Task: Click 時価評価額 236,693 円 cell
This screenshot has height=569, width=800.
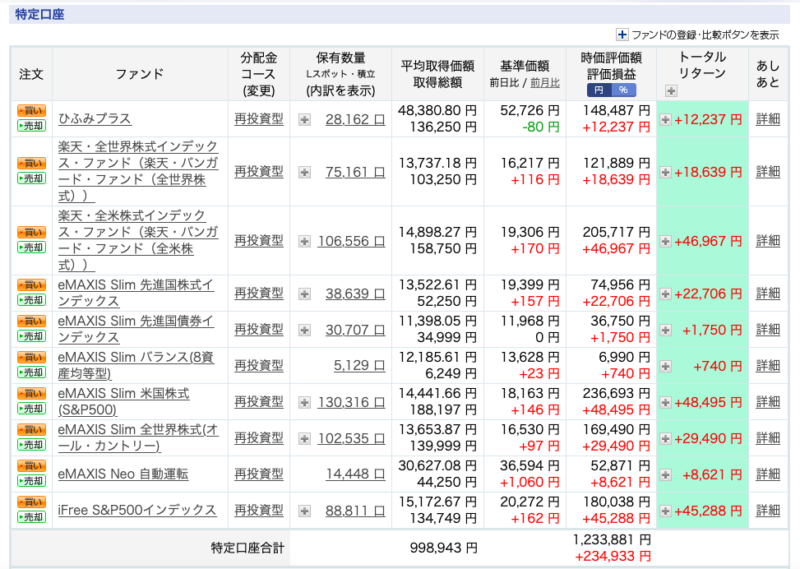Action: pyautogui.click(x=617, y=393)
